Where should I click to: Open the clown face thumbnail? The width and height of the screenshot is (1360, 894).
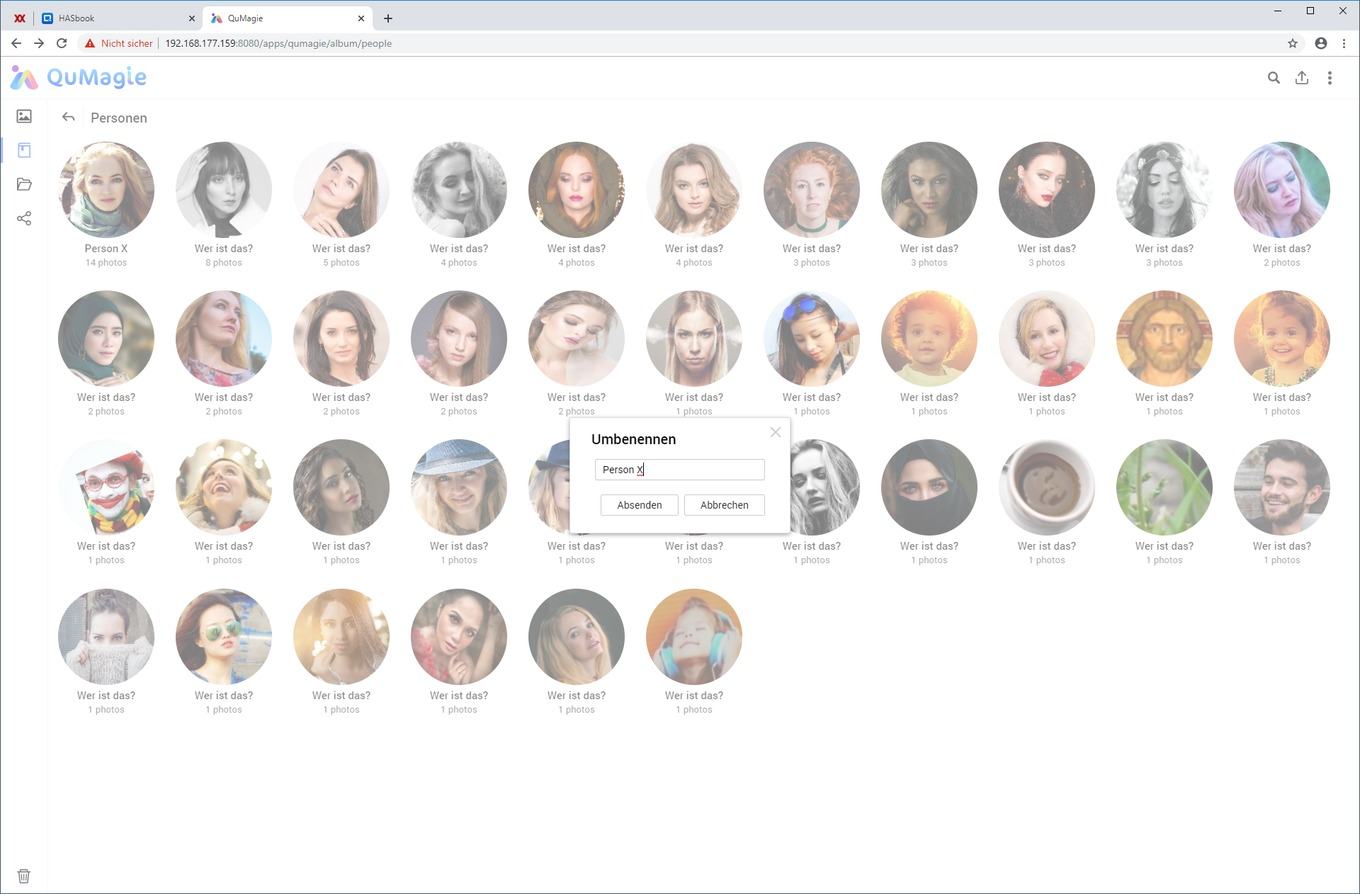point(106,487)
